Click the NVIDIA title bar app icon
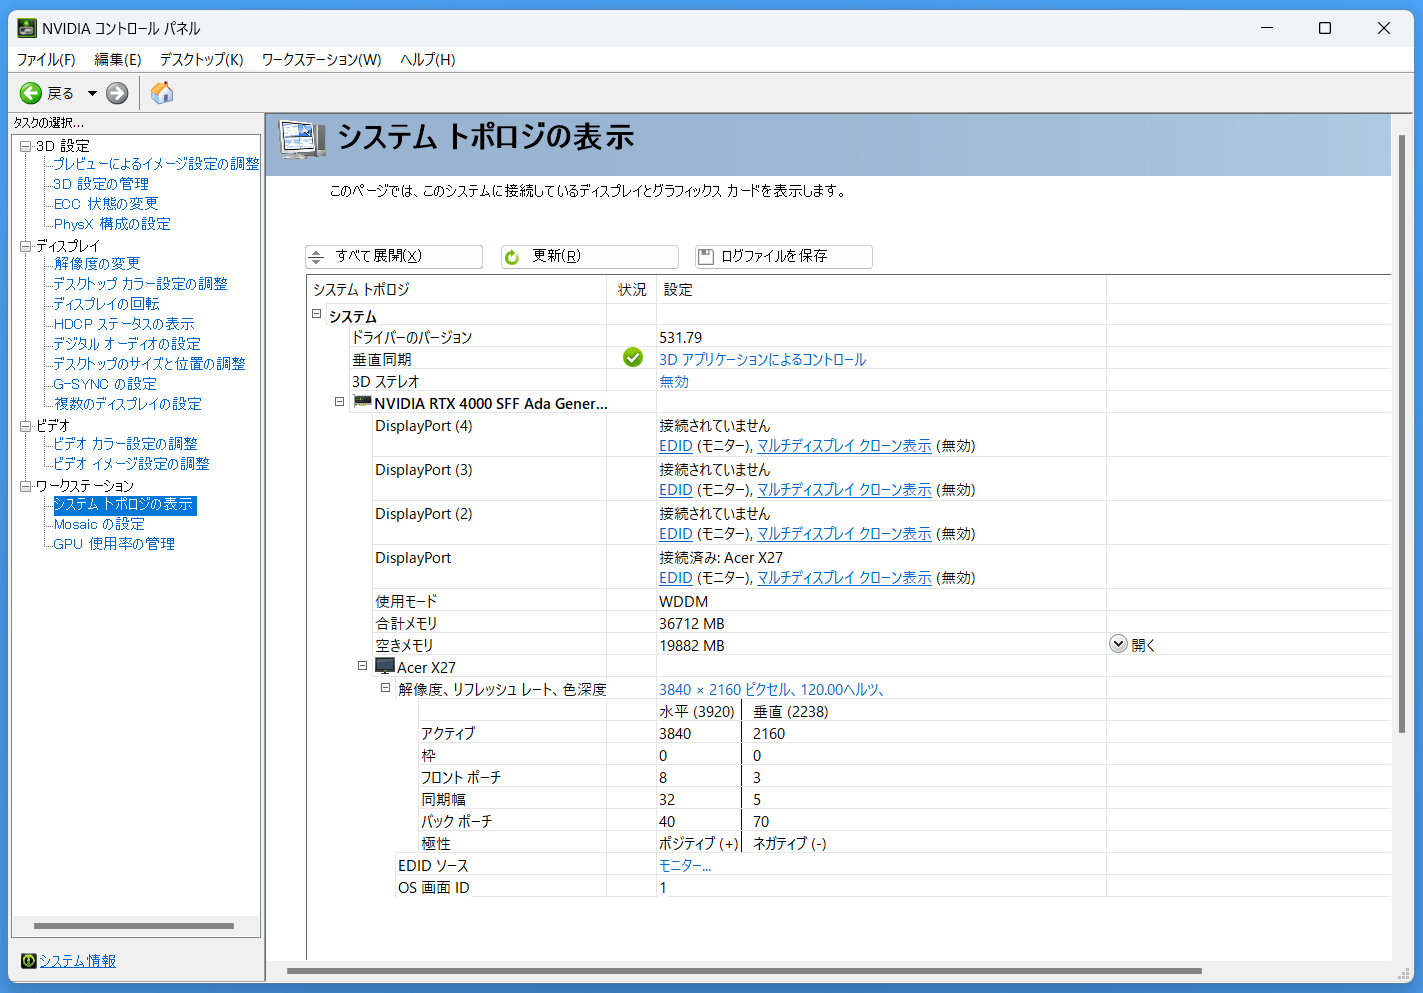Viewport: 1423px width, 993px height. tap(27, 28)
